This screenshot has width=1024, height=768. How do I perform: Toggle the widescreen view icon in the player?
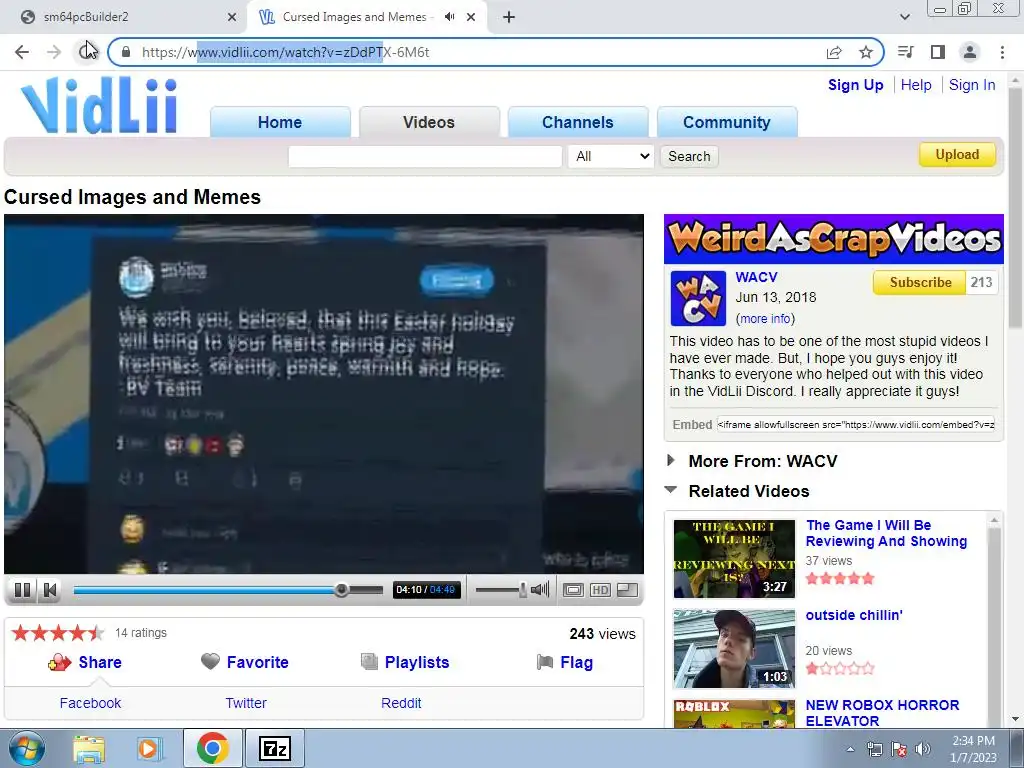pyautogui.click(x=573, y=590)
